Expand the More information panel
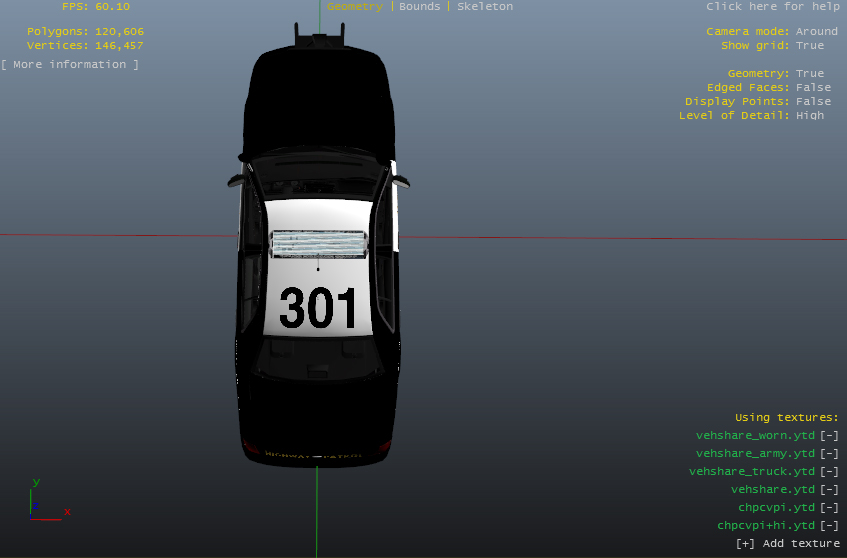 [x=70, y=64]
